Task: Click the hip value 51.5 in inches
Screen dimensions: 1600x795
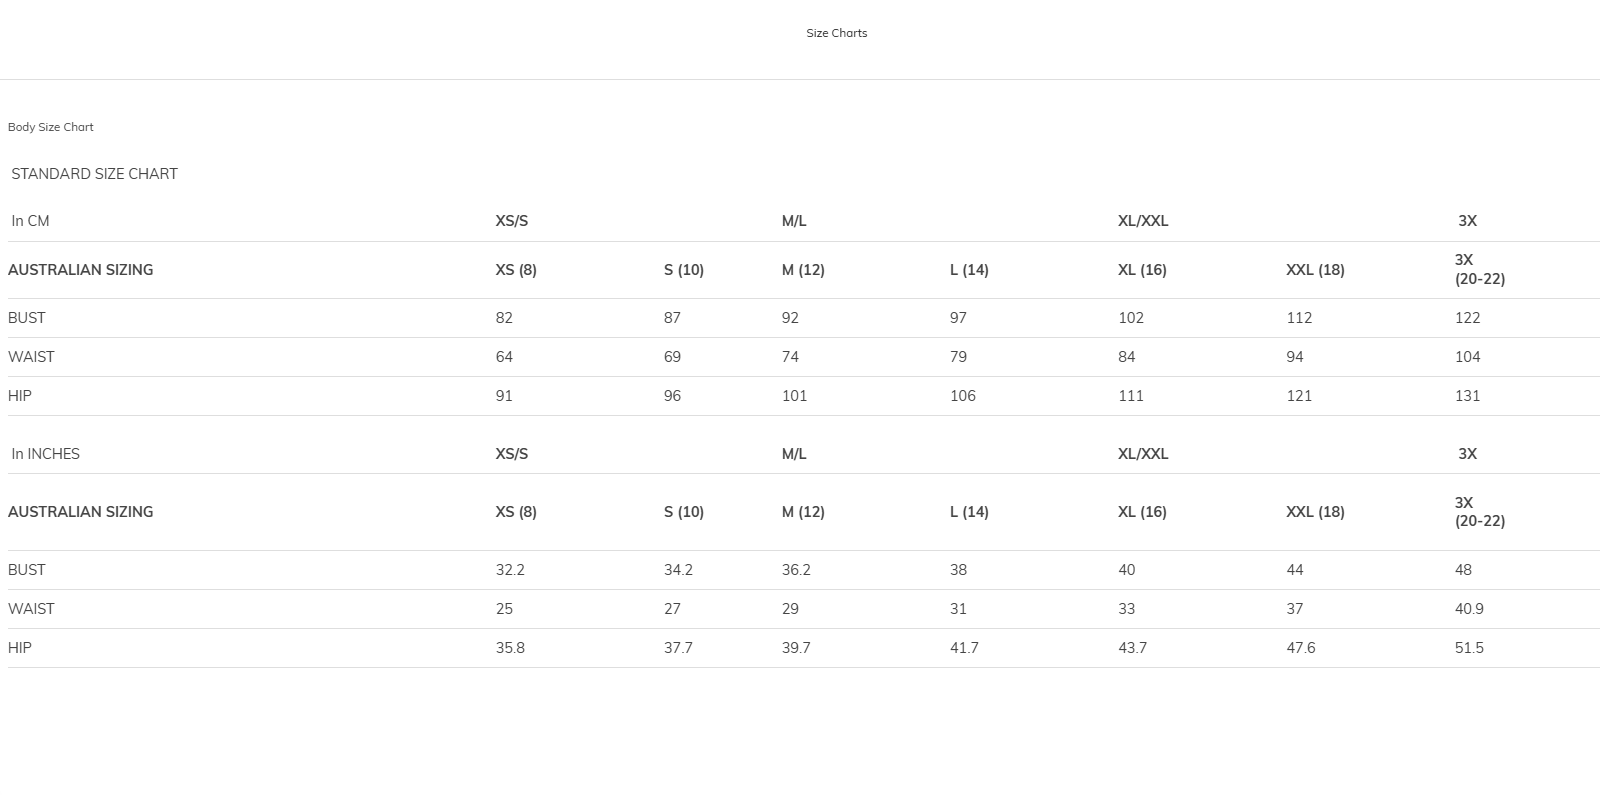Action: 1469,648
